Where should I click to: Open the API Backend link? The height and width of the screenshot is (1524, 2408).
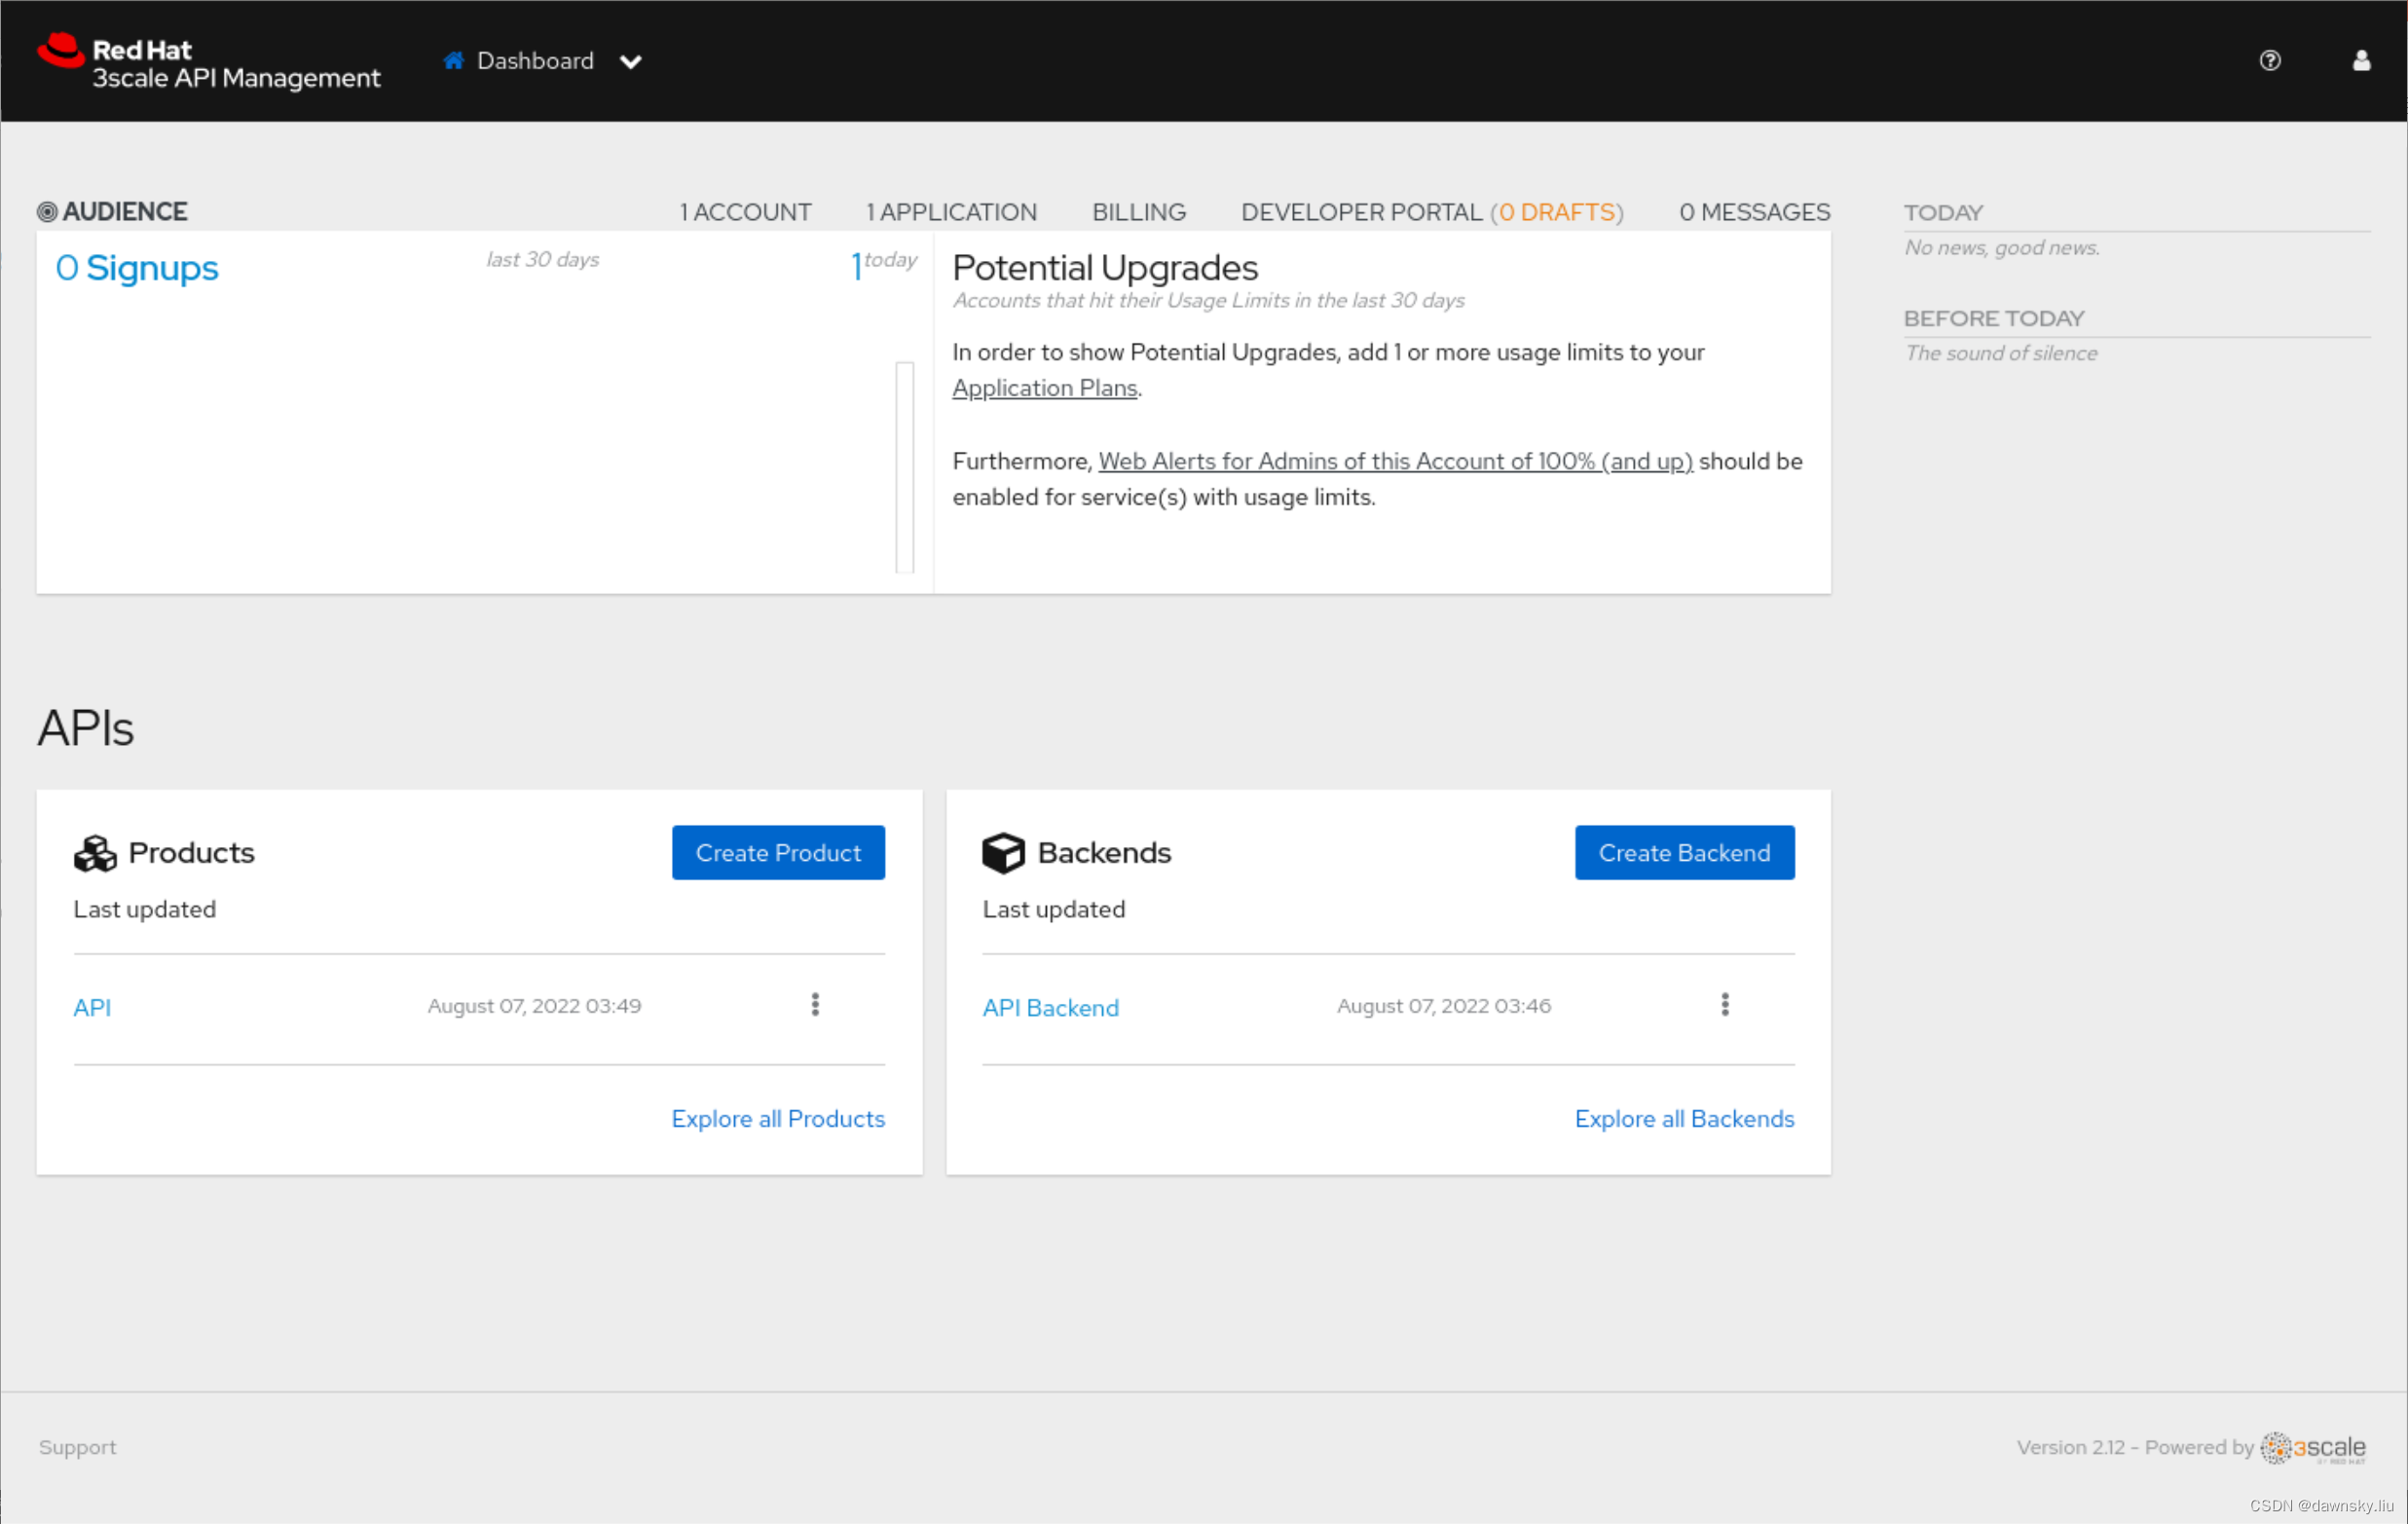click(x=1050, y=1008)
